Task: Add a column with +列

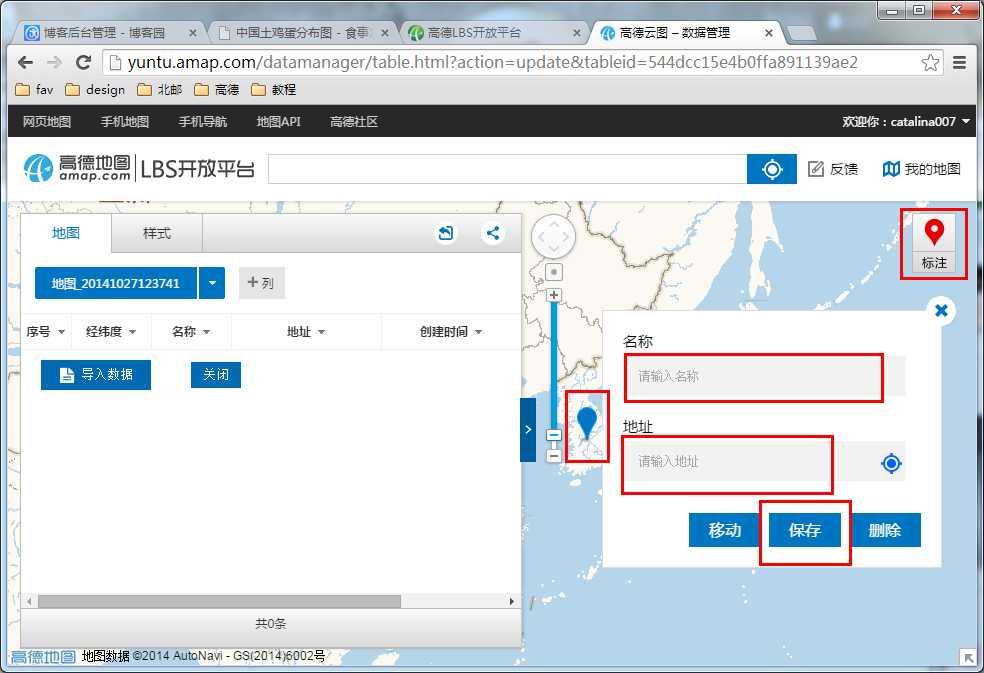Action: (x=262, y=283)
